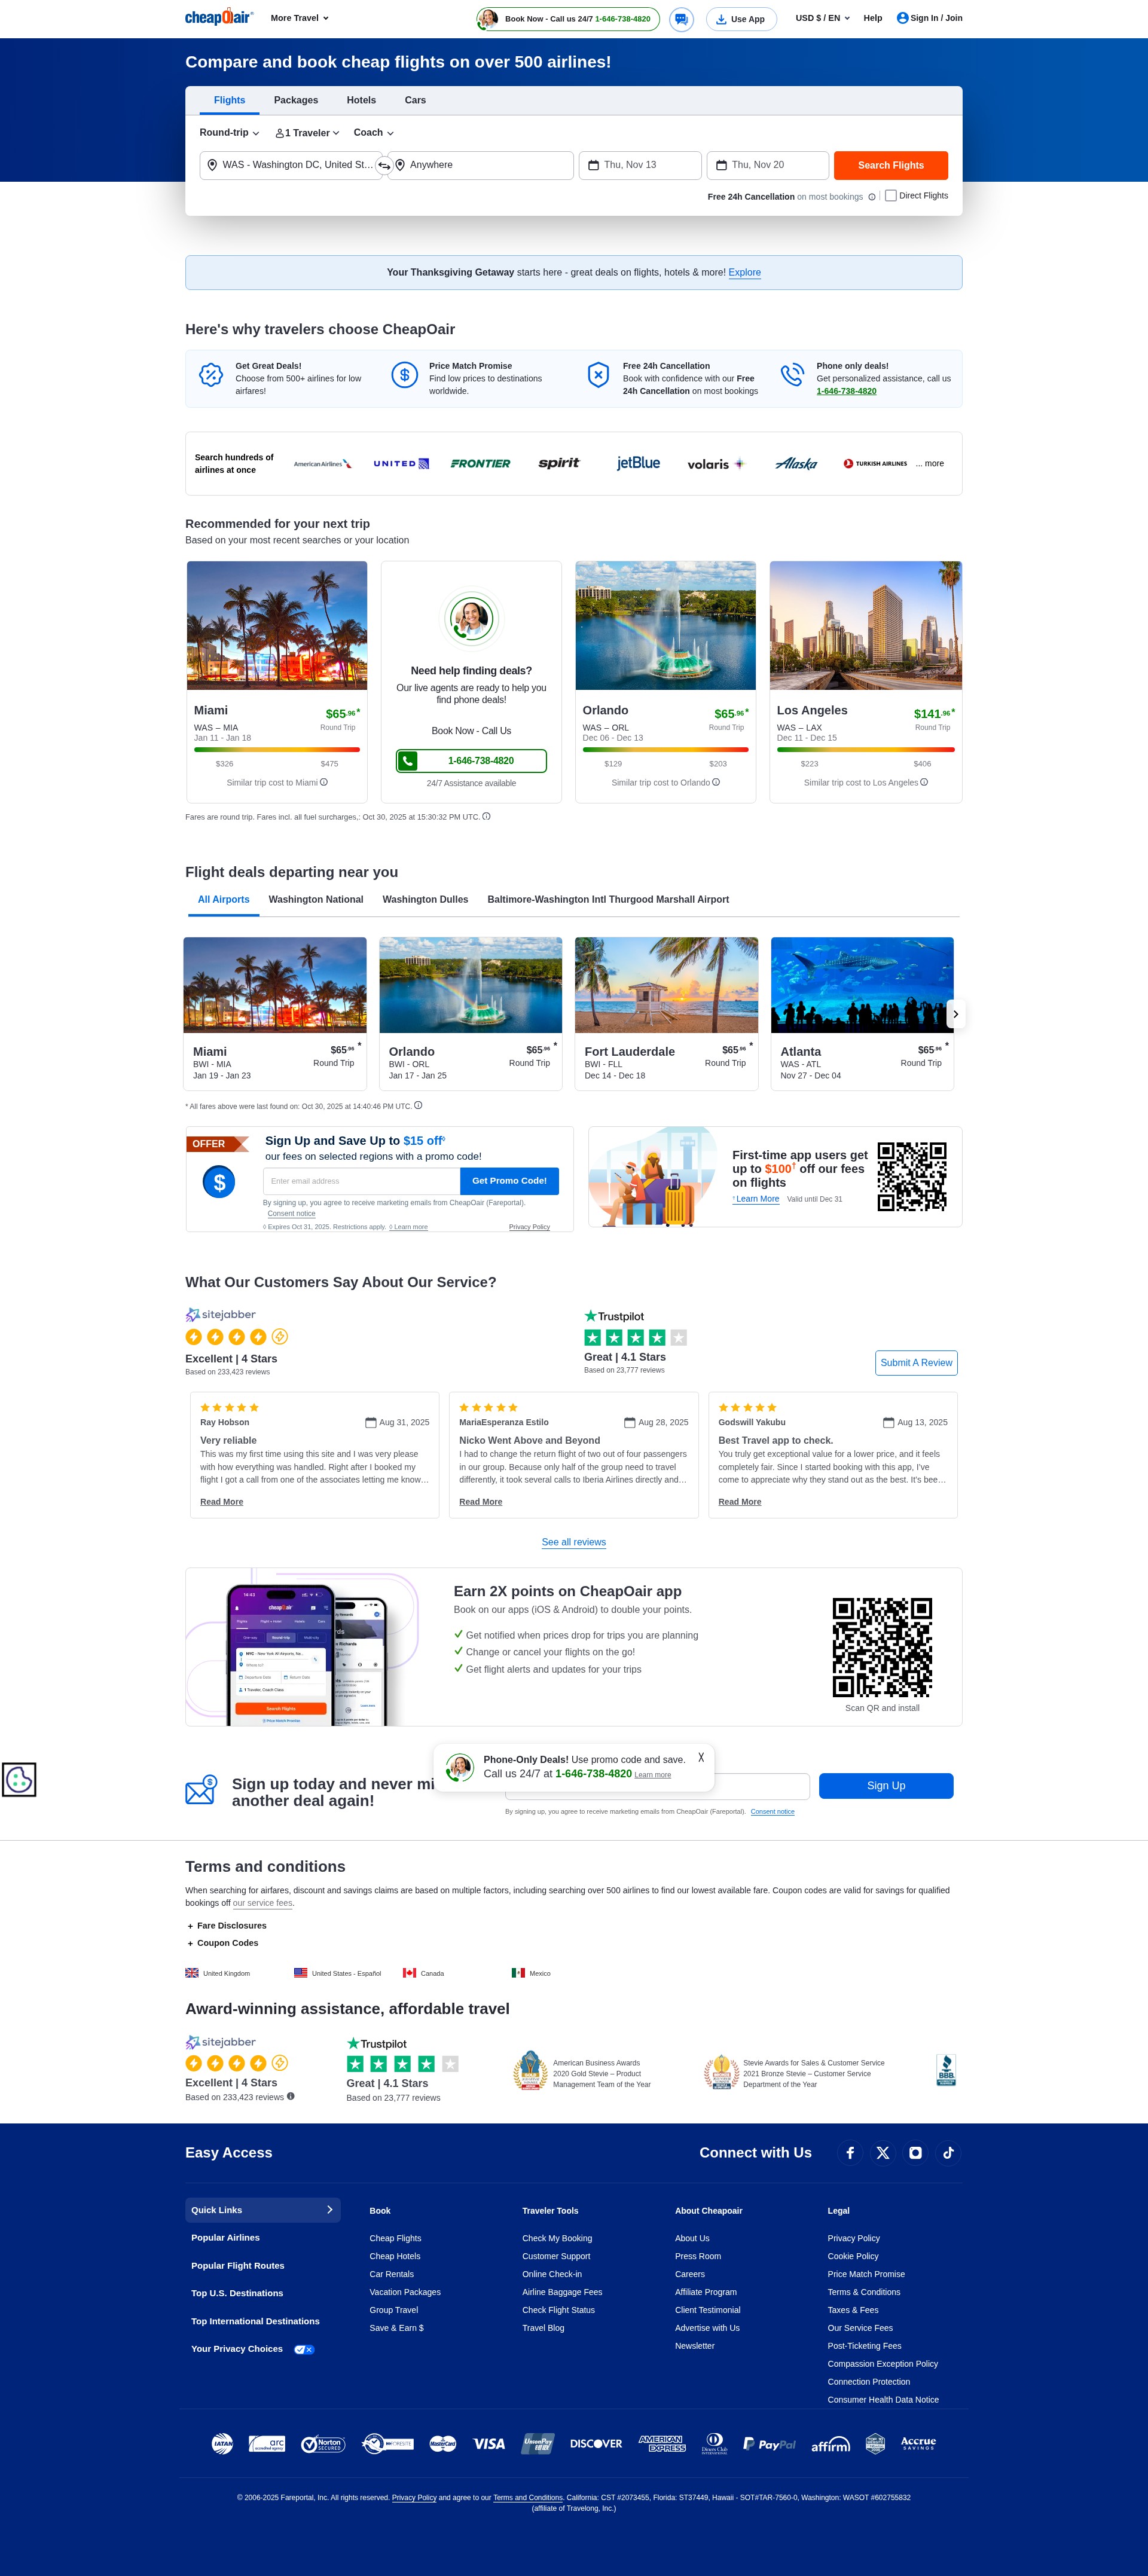This screenshot has height=2576, width=1148.
Task: Visit CheapOair TikTok page
Action: coord(948,2153)
